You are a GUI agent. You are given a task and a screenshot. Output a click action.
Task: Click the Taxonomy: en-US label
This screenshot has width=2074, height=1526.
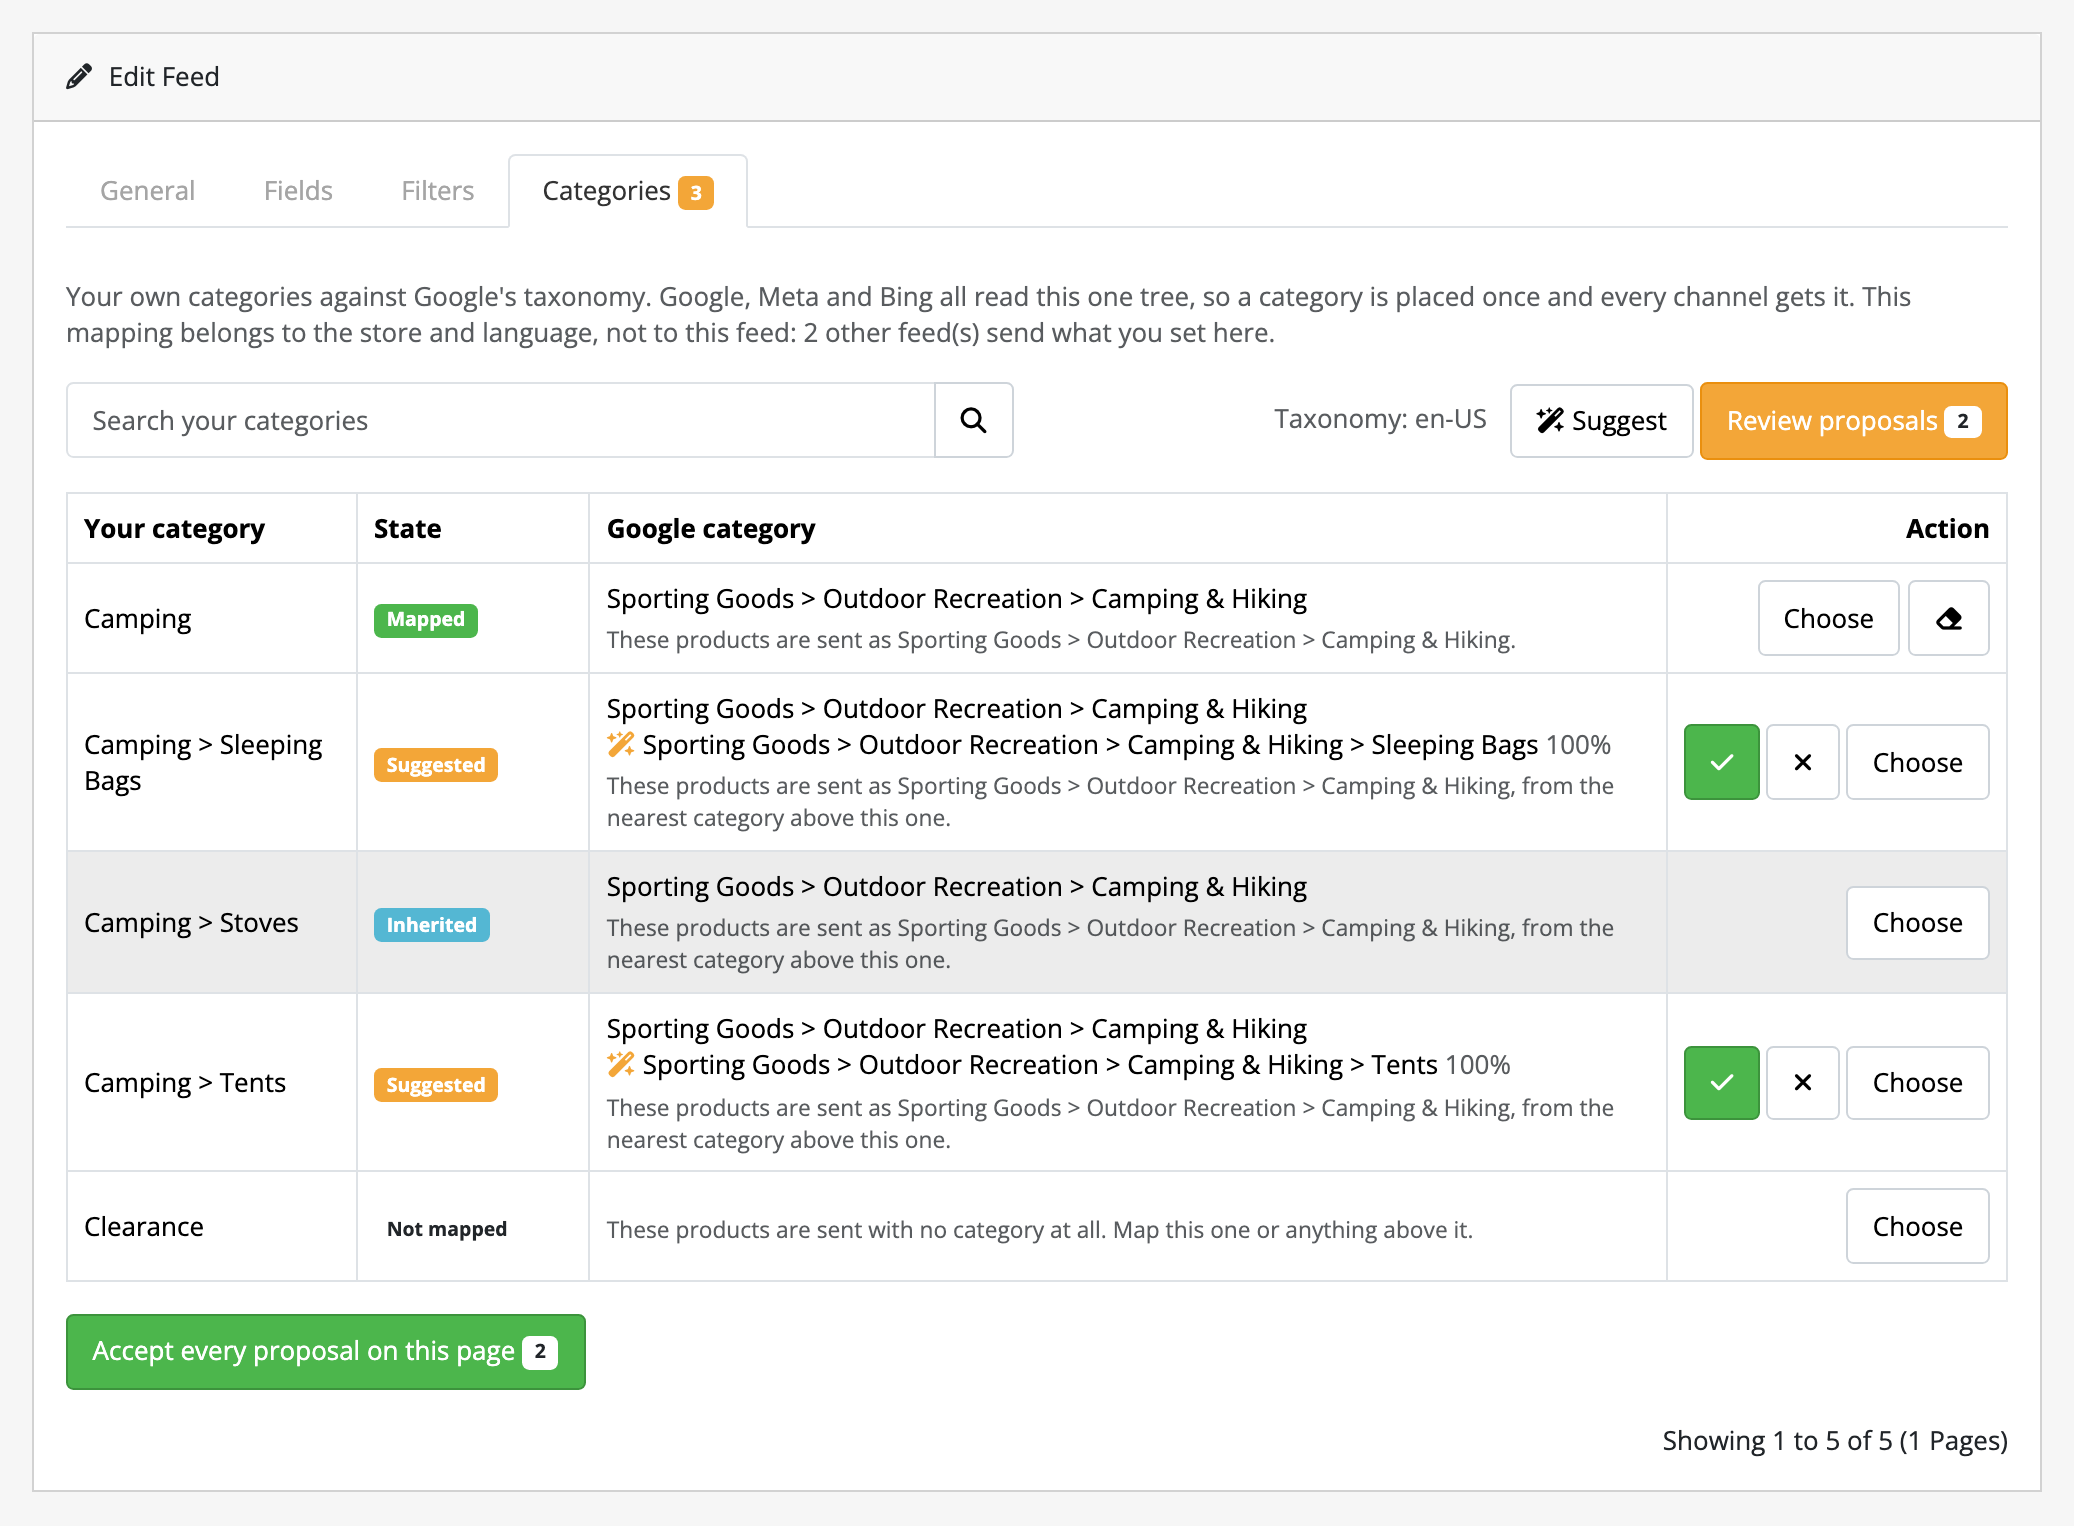tap(1379, 419)
